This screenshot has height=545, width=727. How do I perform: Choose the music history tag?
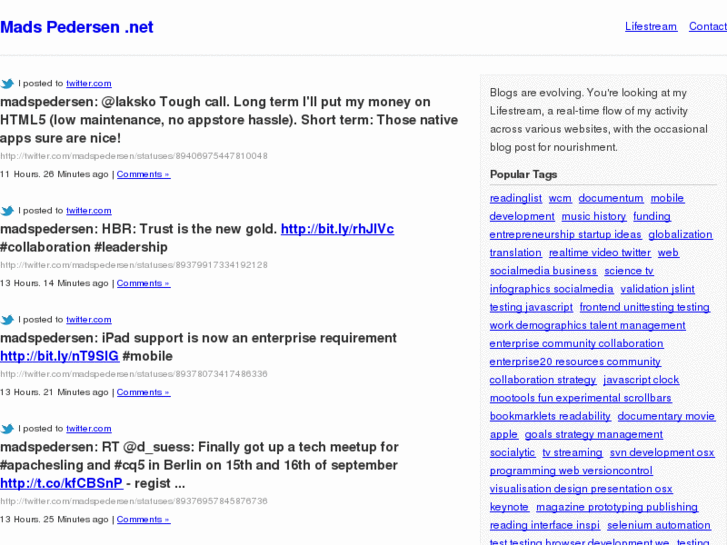pyautogui.click(x=593, y=217)
